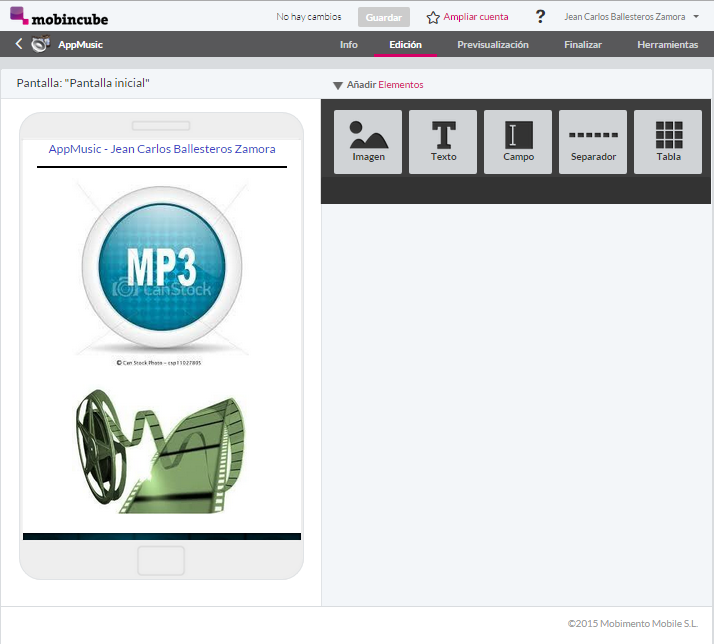Click the help question mark icon
Screen dimensions: 714x644
tap(541, 16)
